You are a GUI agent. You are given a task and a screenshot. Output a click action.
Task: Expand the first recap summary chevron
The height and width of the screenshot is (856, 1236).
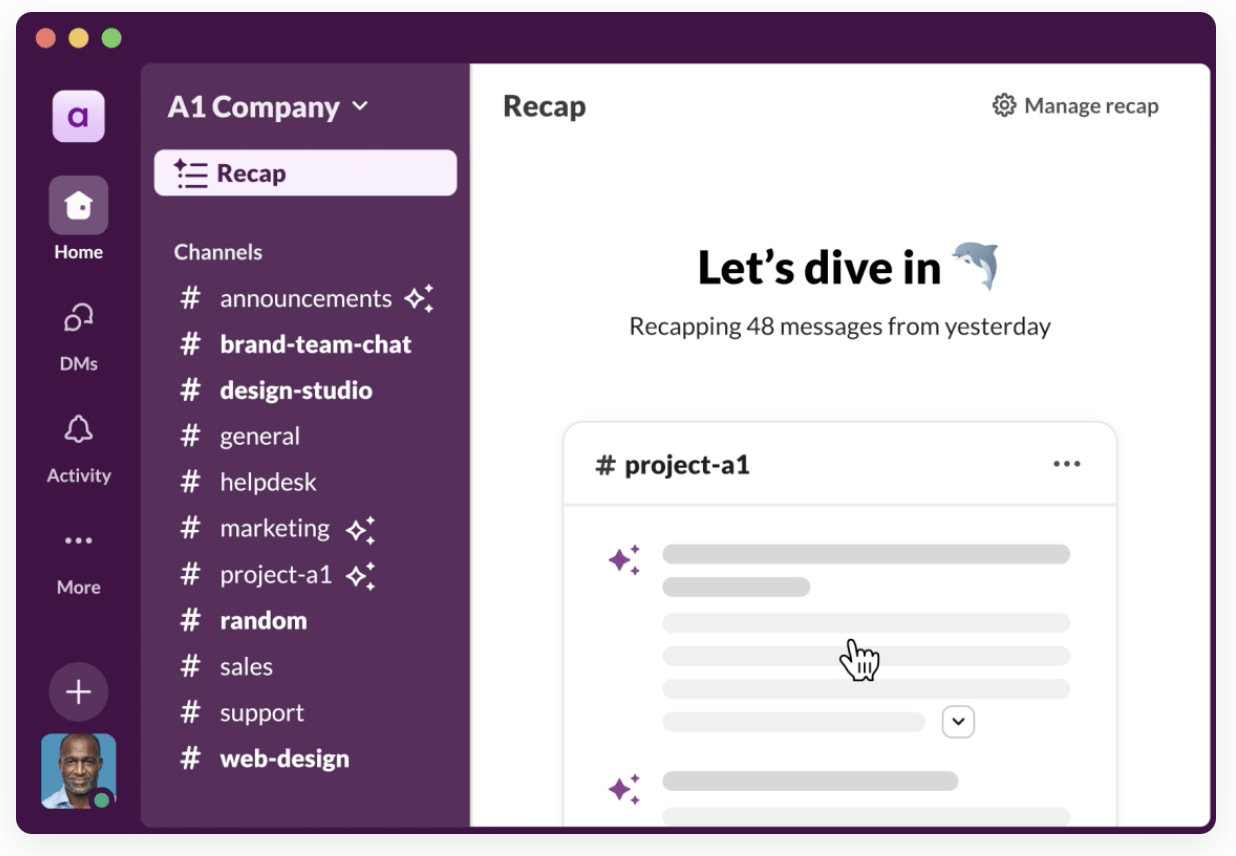(958, 721)
